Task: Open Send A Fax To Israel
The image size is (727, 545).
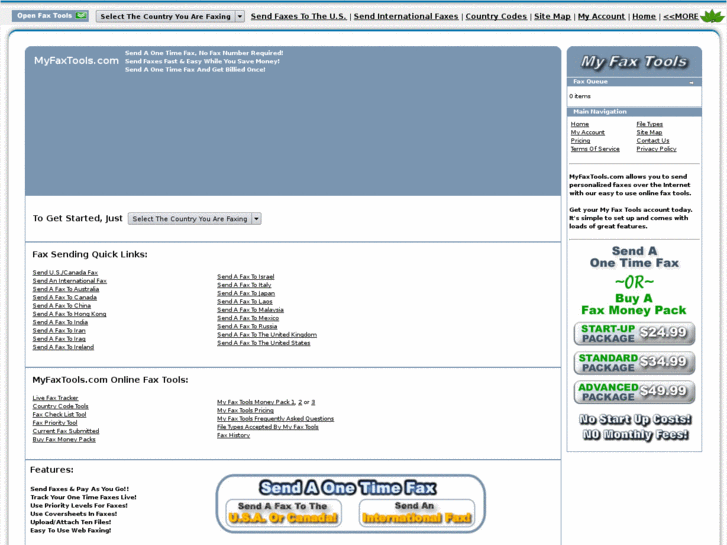Action: (246, 276)
